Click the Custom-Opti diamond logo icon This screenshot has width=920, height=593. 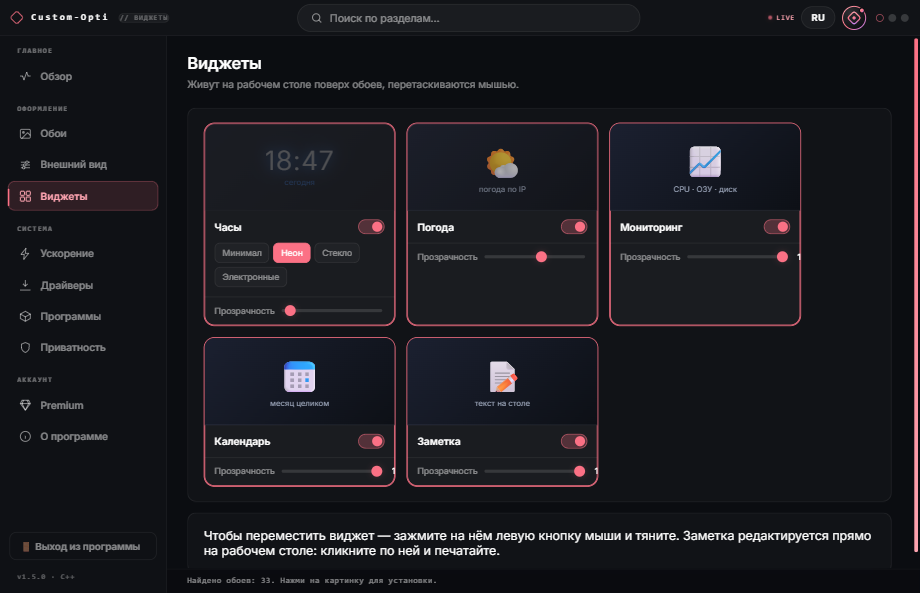pos(17,18)
